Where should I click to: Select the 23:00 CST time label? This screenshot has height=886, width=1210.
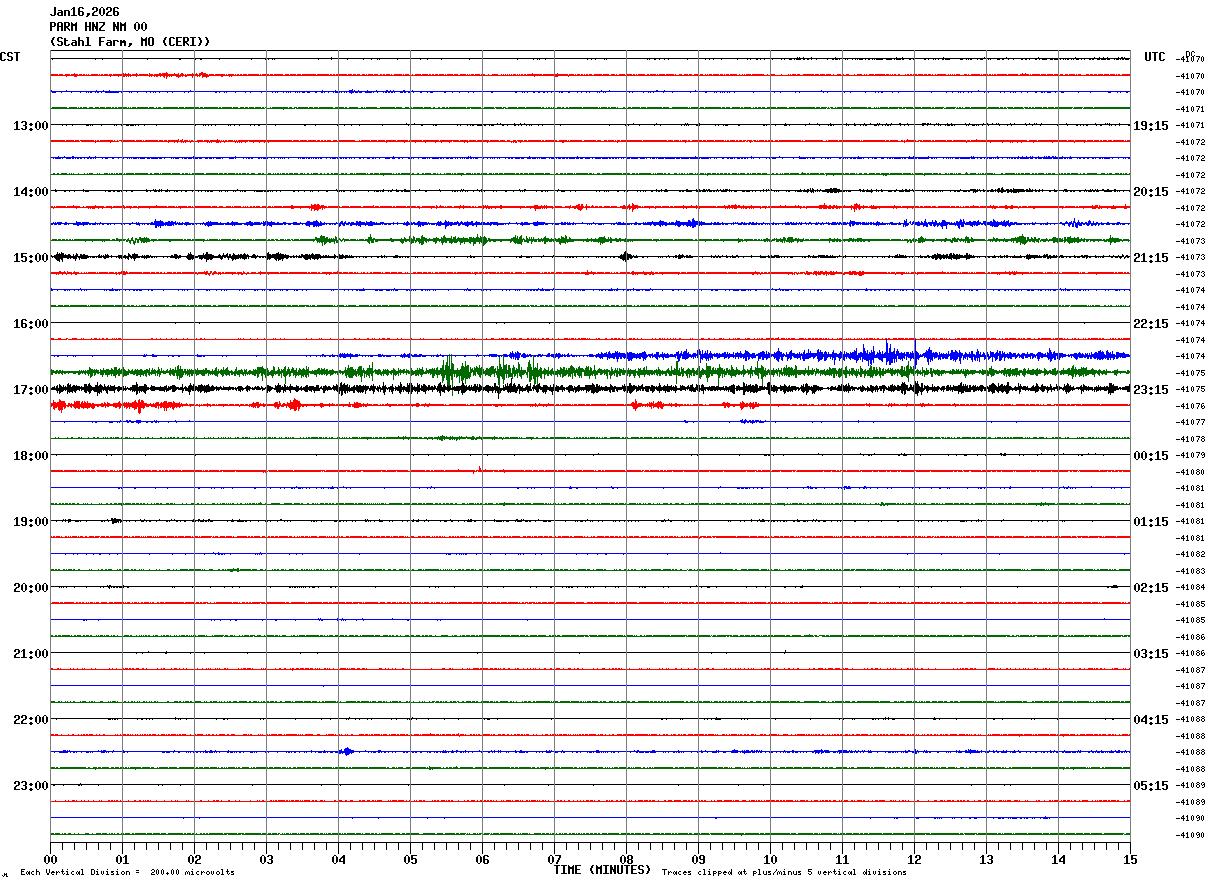[x=30, y=786]
